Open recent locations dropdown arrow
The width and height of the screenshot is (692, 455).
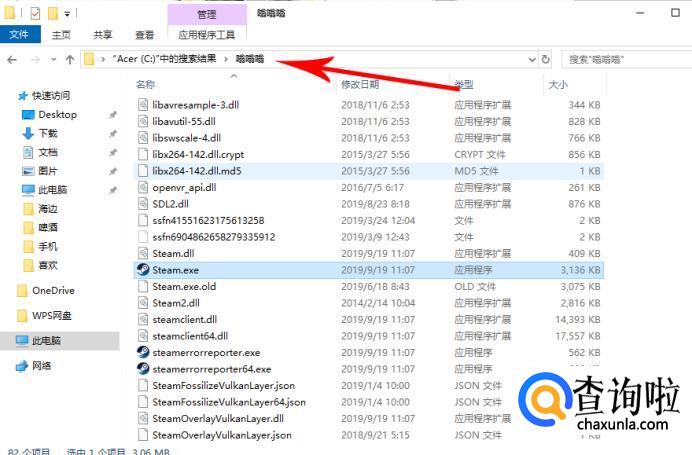point(53,59)
